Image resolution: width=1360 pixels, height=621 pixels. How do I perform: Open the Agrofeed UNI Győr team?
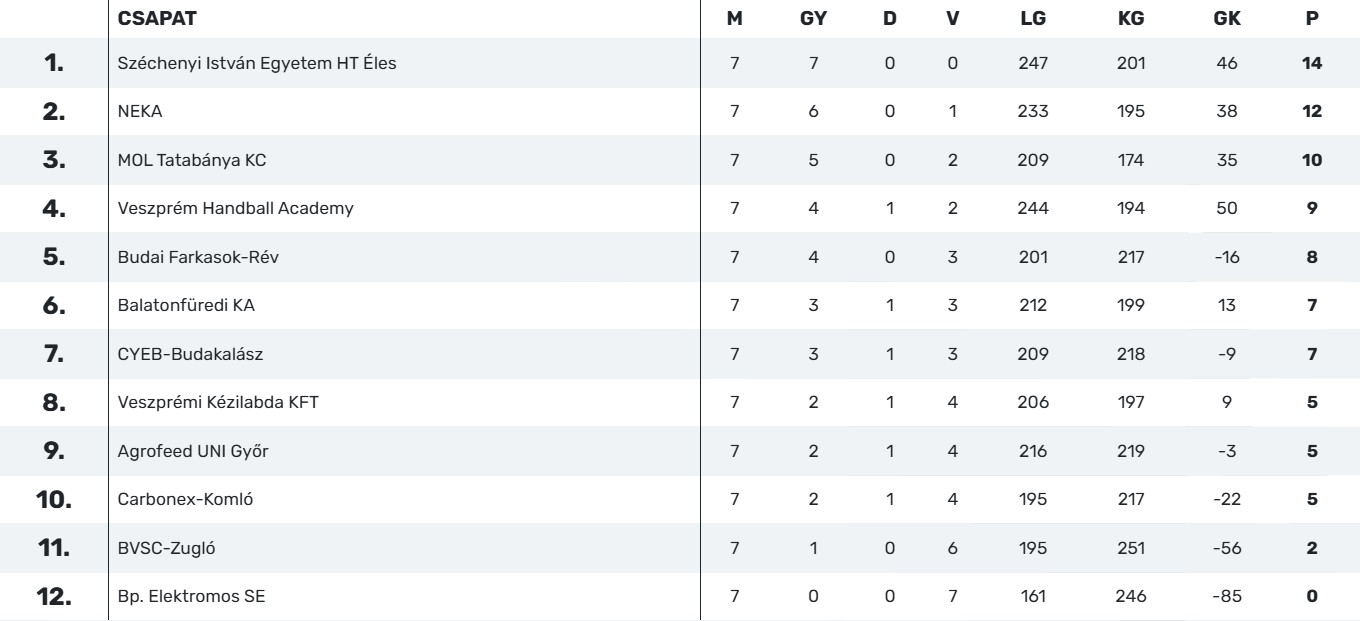click(x=193, y=451)
